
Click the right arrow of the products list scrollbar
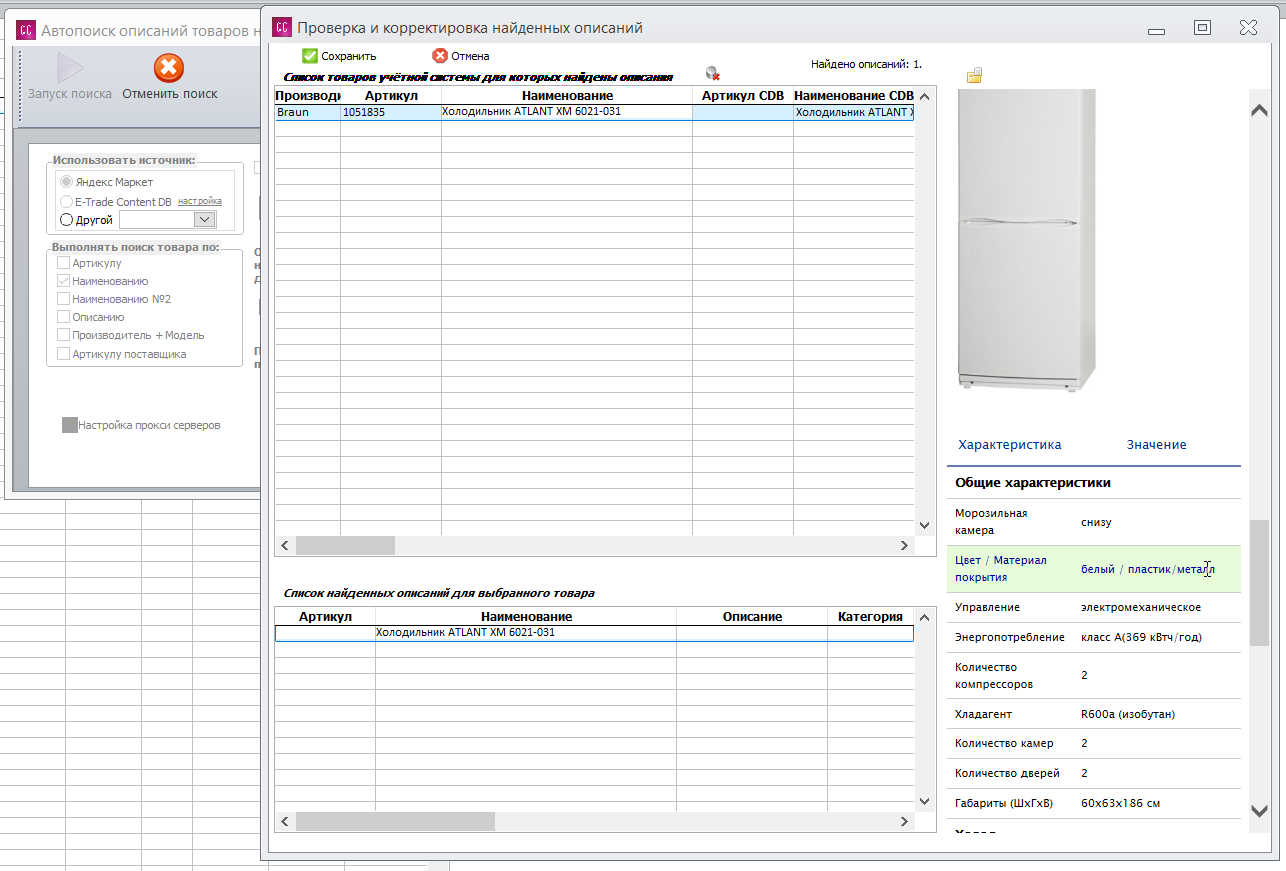point(904,546)
